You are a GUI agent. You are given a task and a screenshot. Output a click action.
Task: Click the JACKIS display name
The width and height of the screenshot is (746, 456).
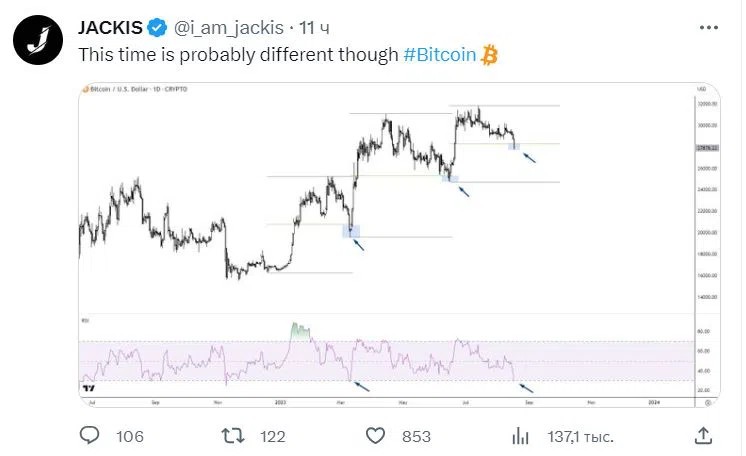tap(110, 26)
